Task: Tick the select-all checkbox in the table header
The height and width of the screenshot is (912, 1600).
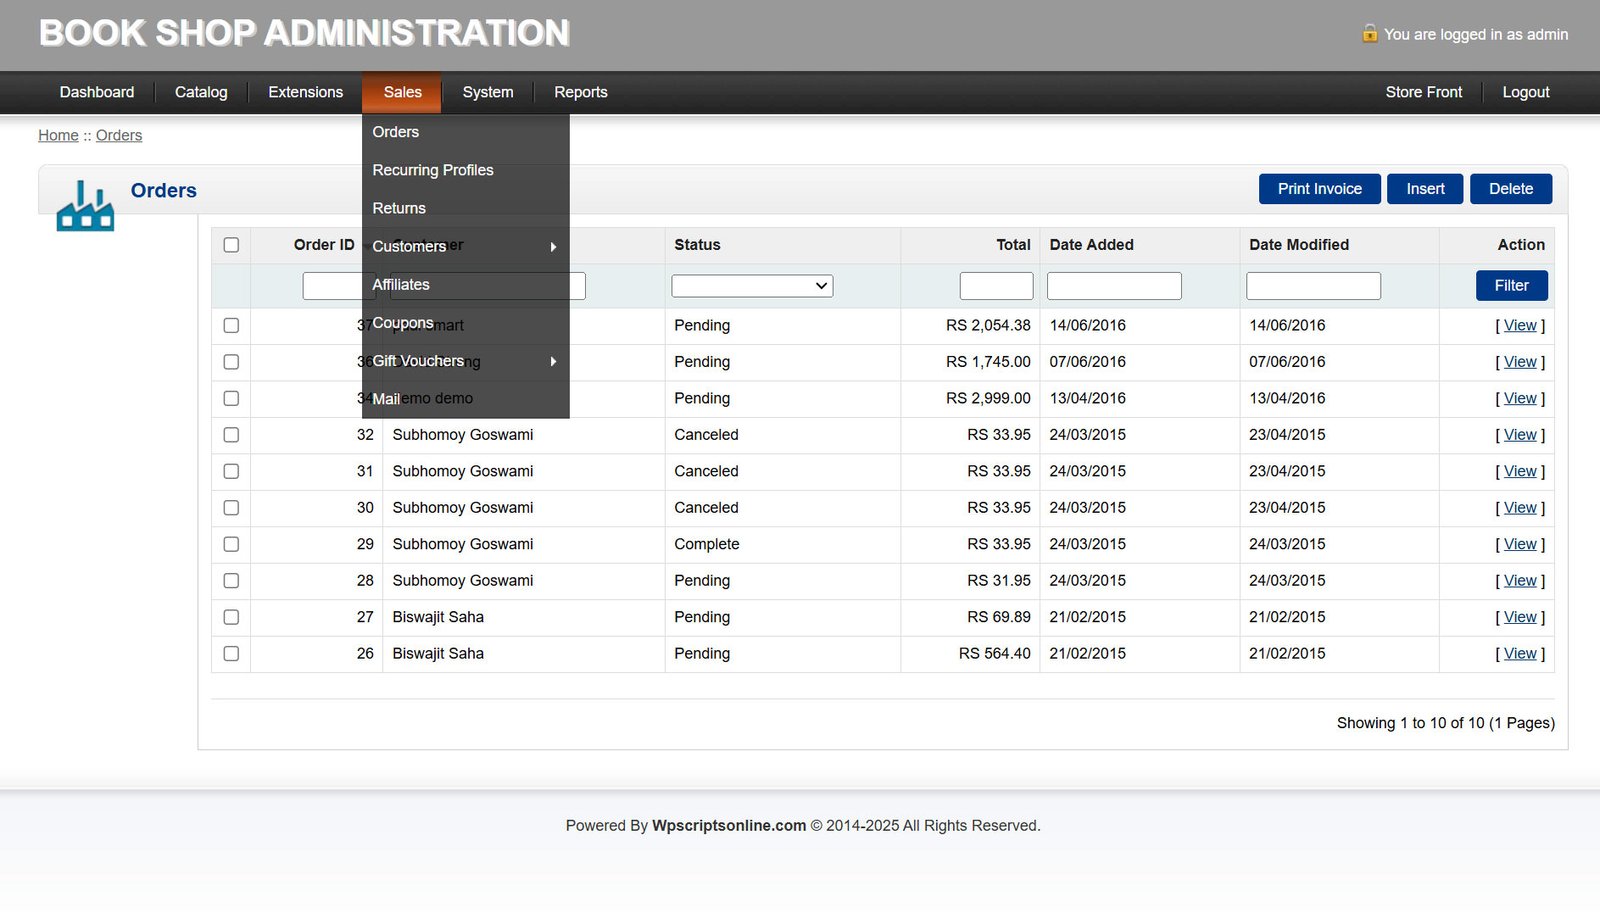Action: pyautogui.click(x=231, y=245)
